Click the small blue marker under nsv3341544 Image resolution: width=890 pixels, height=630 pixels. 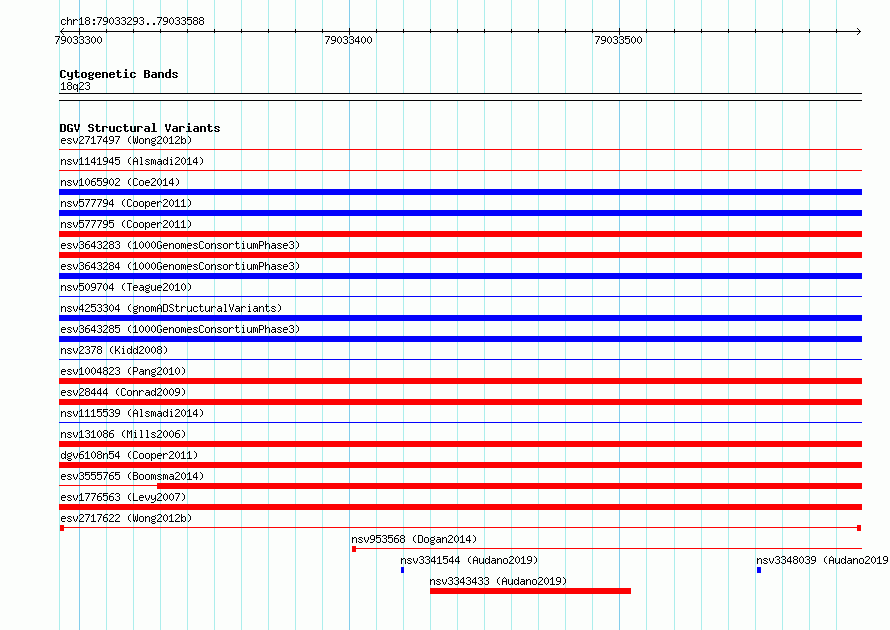tap(402, 570)
